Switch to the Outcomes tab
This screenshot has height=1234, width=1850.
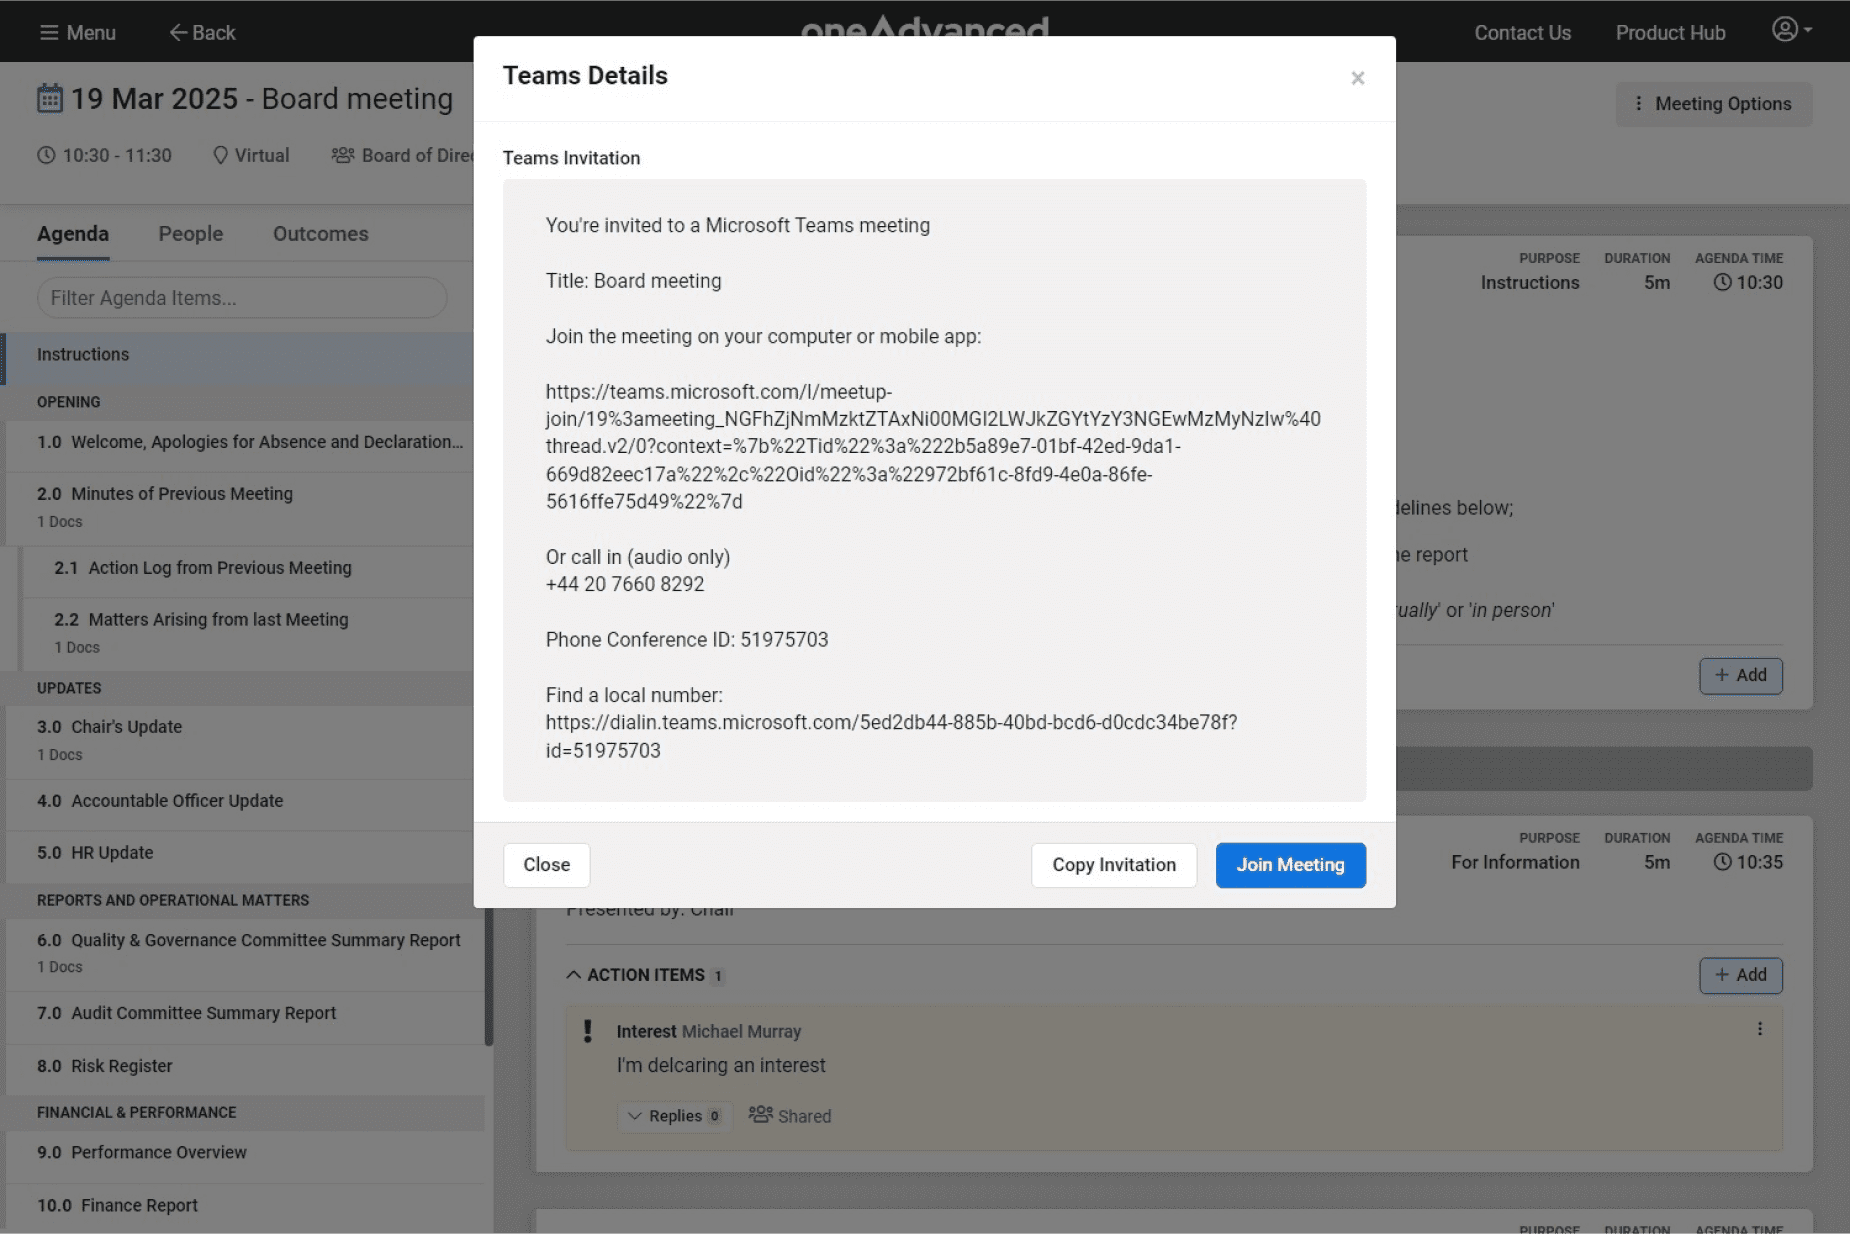[320, 234]
